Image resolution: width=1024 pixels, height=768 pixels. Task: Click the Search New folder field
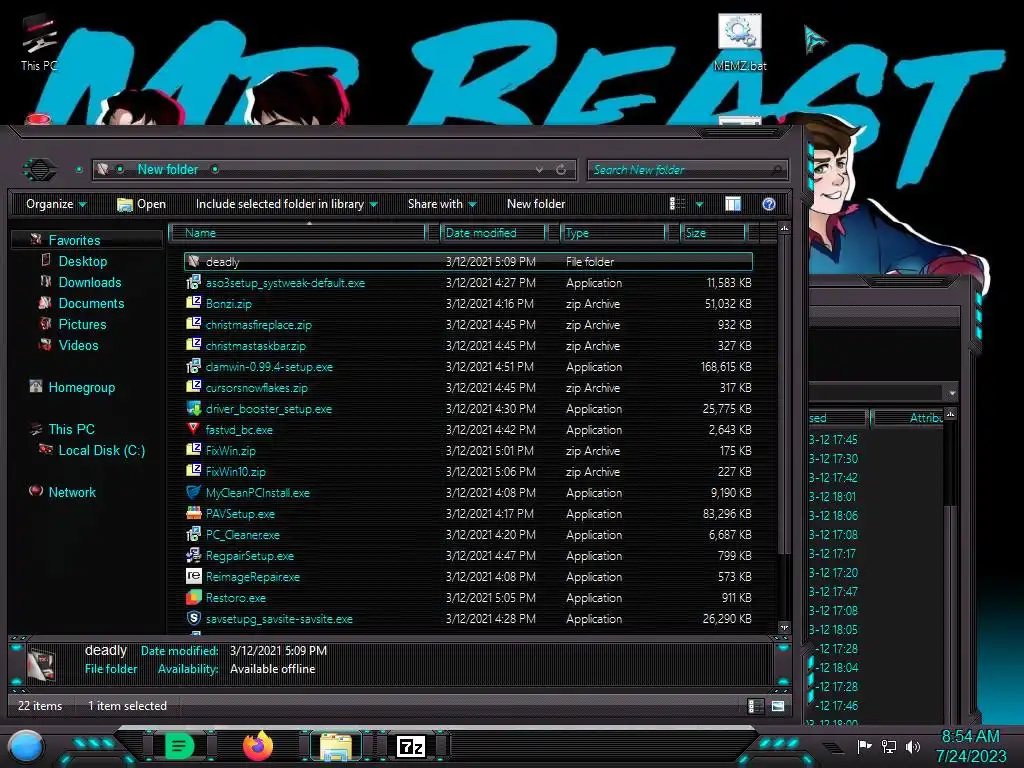coord(687,170)
